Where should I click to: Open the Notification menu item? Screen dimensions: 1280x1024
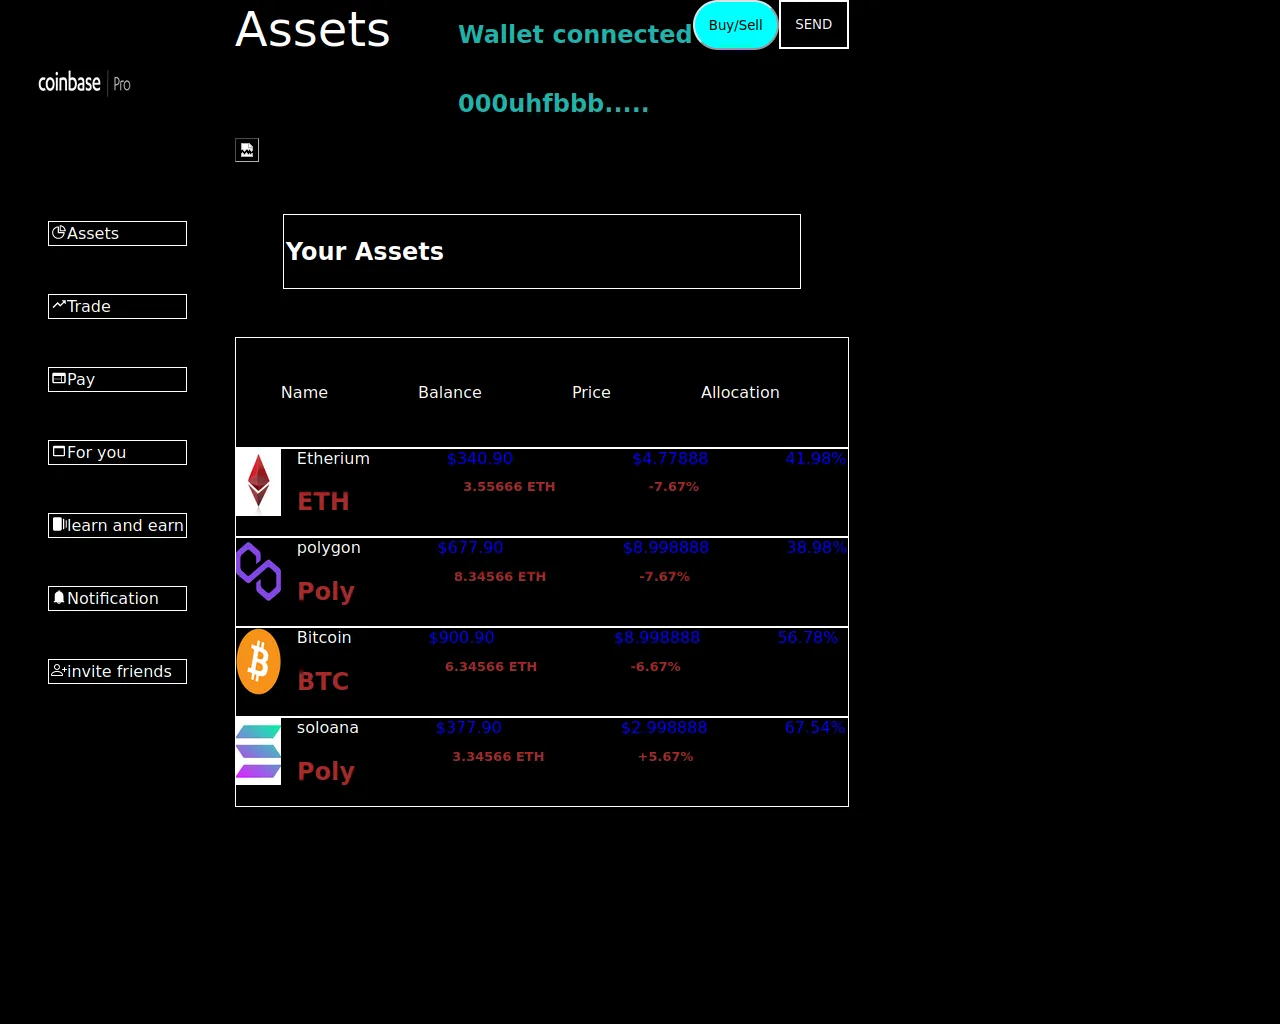117,598
